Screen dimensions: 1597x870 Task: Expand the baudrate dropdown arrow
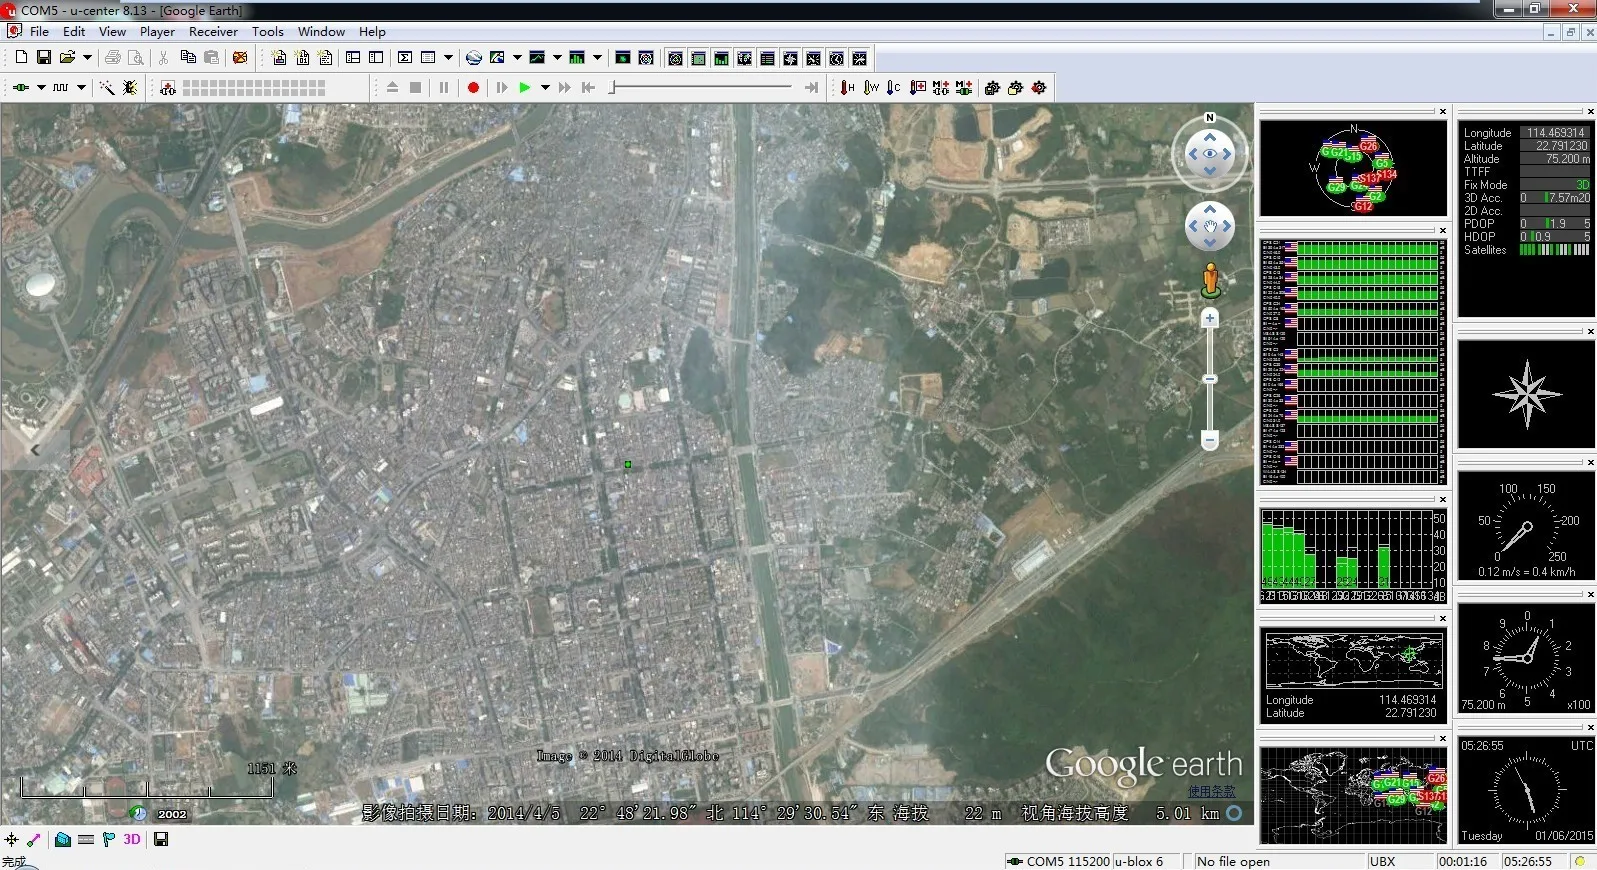[81, 88]
